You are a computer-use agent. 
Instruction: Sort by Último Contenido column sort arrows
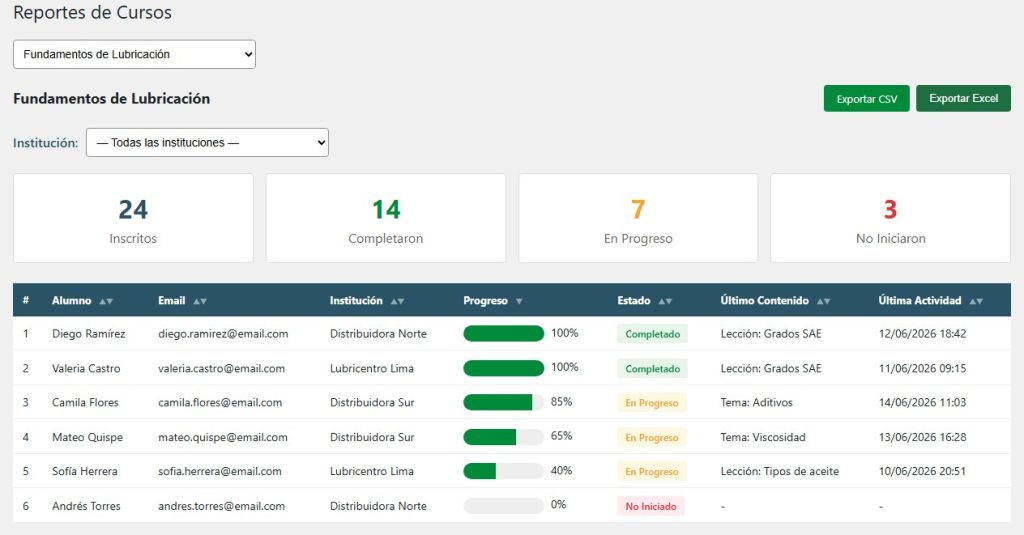824,301
